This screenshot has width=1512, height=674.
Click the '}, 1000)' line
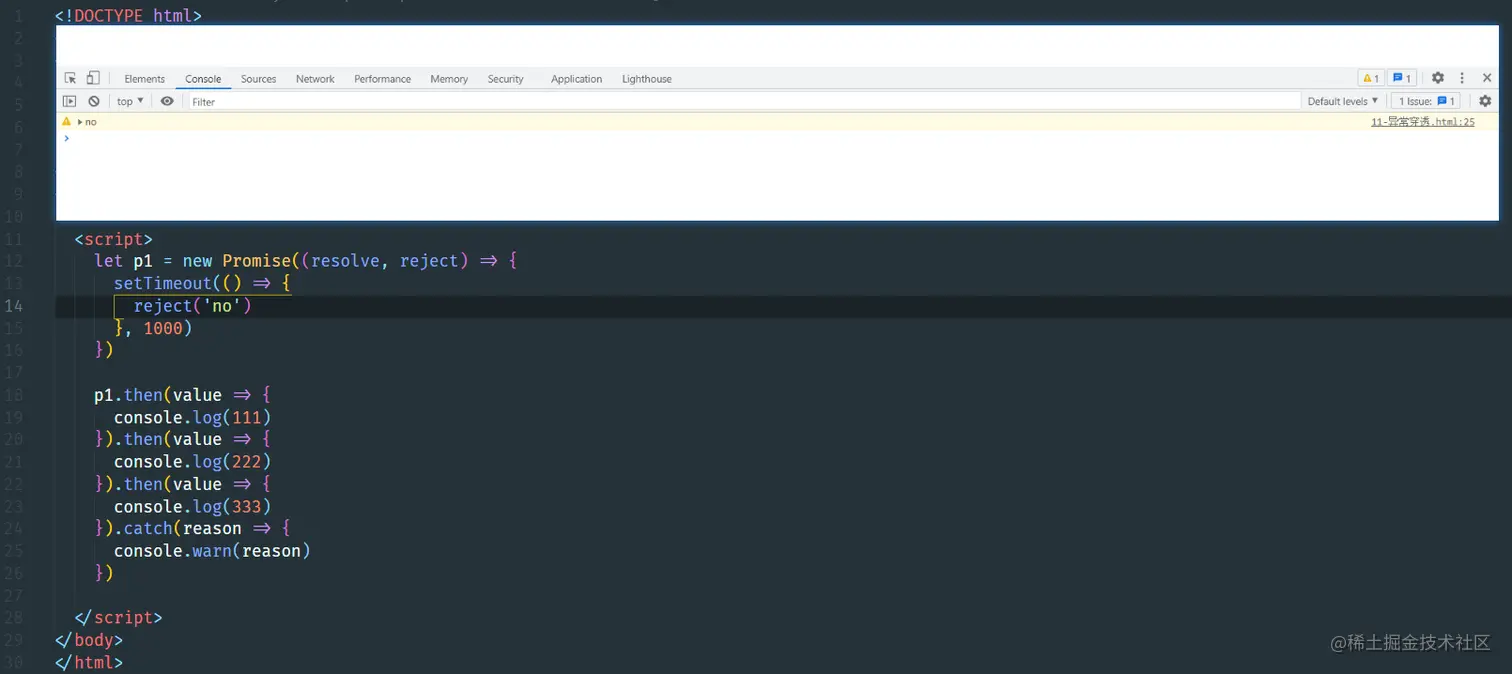coord(153,328)
